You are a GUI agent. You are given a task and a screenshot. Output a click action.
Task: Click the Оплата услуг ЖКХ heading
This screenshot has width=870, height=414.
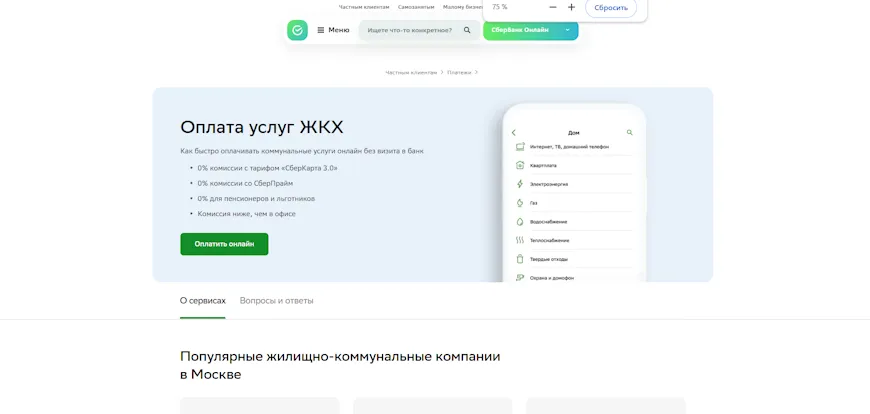pos(262,128)
